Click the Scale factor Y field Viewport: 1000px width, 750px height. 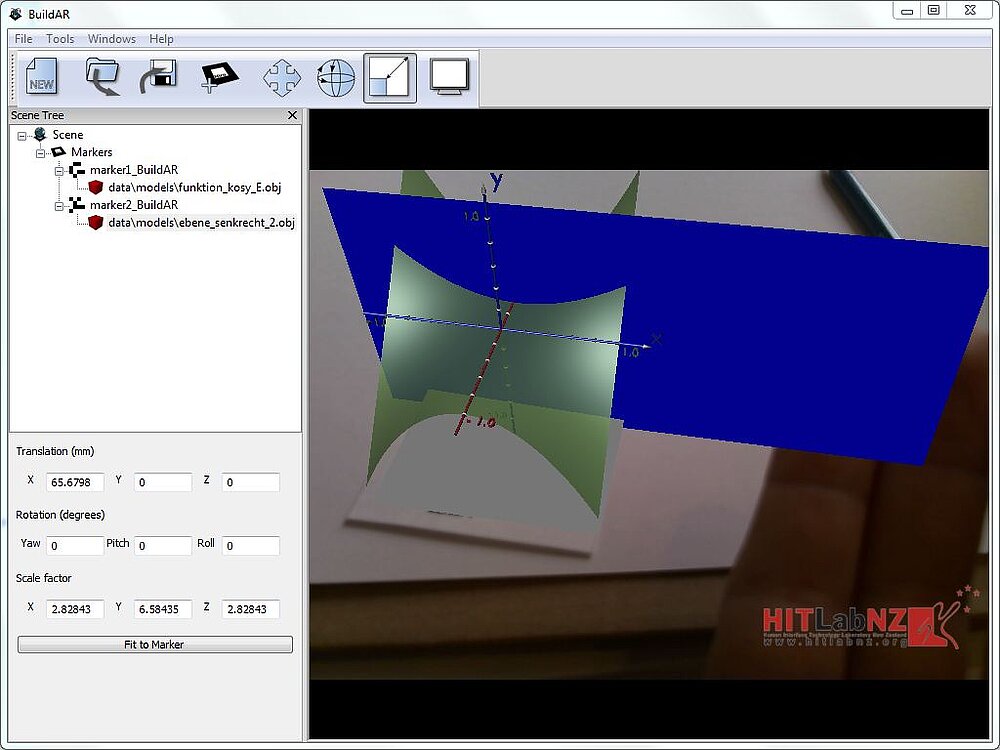(x=163, y=609)
